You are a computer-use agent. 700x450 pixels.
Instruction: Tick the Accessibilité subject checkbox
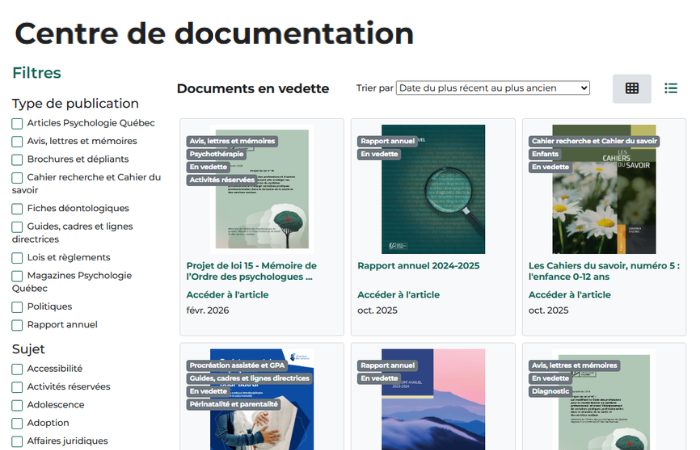[x=17, y=369]
